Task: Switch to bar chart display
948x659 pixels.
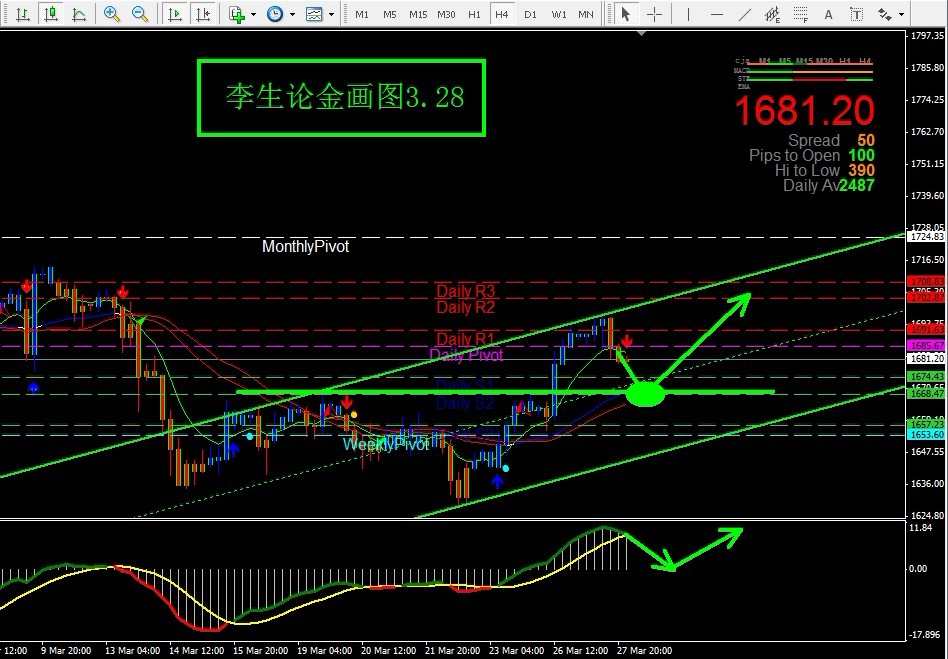Action: point(20,14)
